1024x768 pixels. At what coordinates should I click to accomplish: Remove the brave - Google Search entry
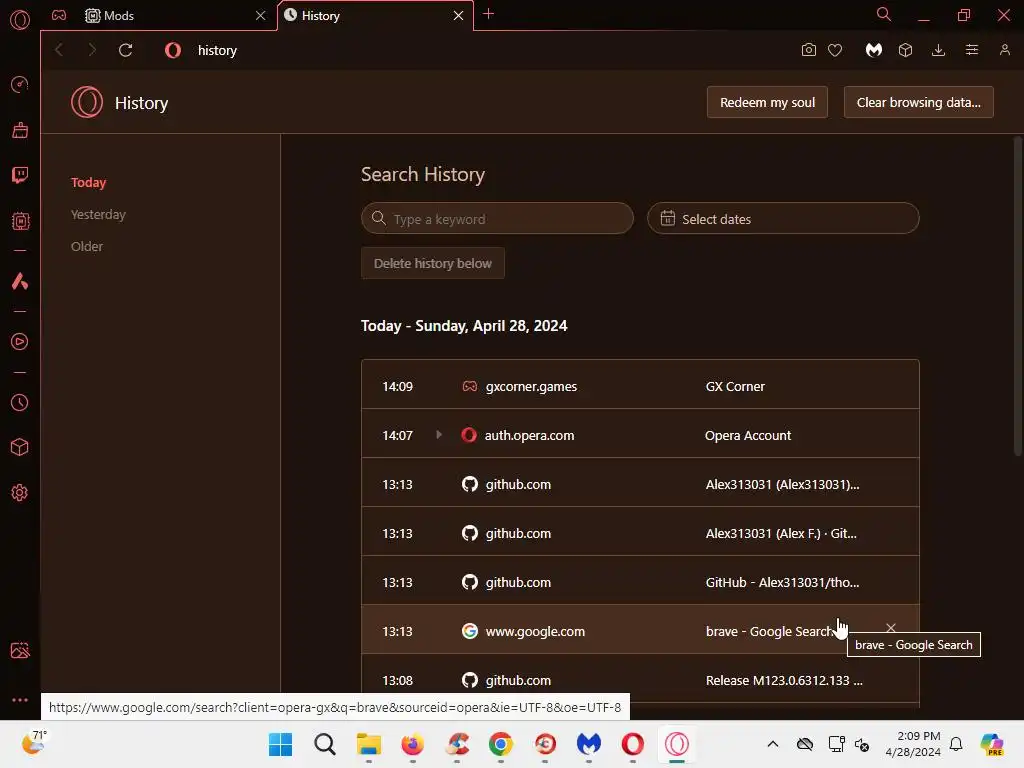pyautogui.click(x=891, y=628)
